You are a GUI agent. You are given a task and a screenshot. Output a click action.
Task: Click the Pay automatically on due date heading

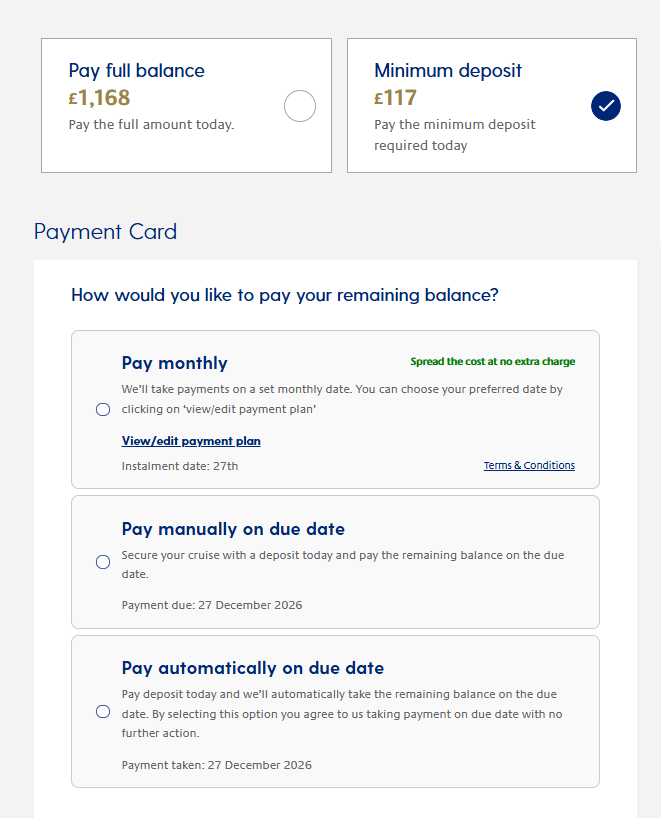(x=253, y=668)
